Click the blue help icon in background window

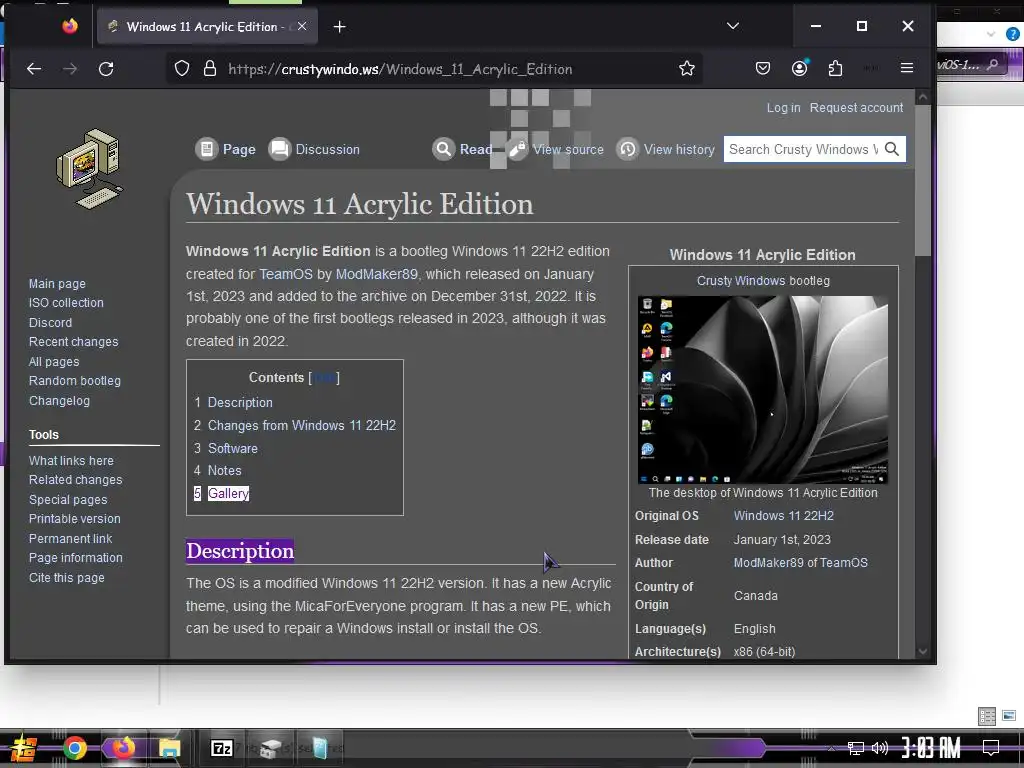[x=1012, y=33]
